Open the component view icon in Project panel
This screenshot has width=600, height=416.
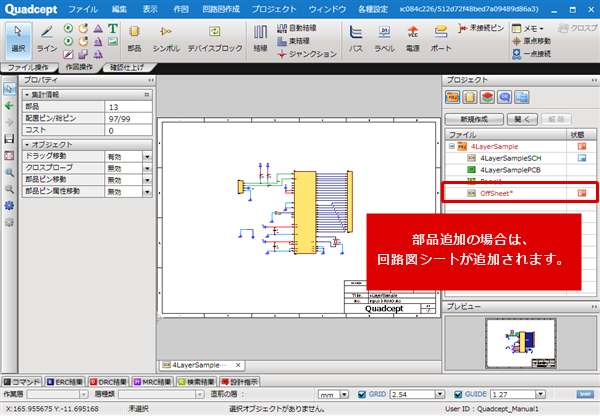tap(470, 97)
